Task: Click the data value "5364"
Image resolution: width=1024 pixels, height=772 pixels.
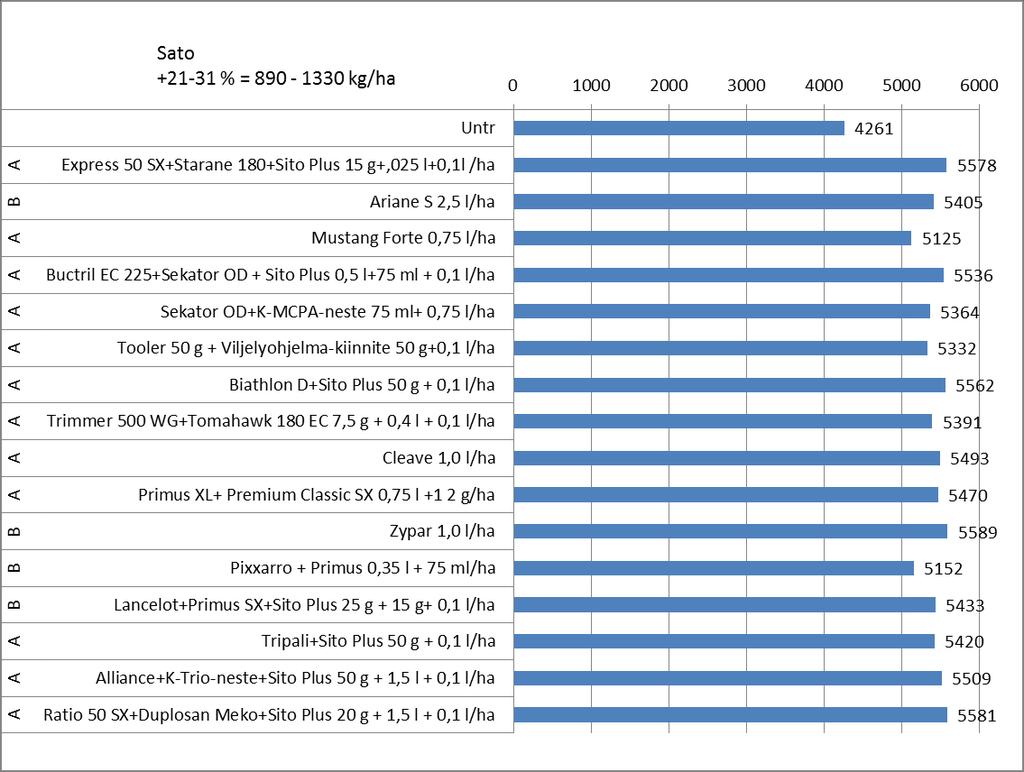Action: (960, 312)
